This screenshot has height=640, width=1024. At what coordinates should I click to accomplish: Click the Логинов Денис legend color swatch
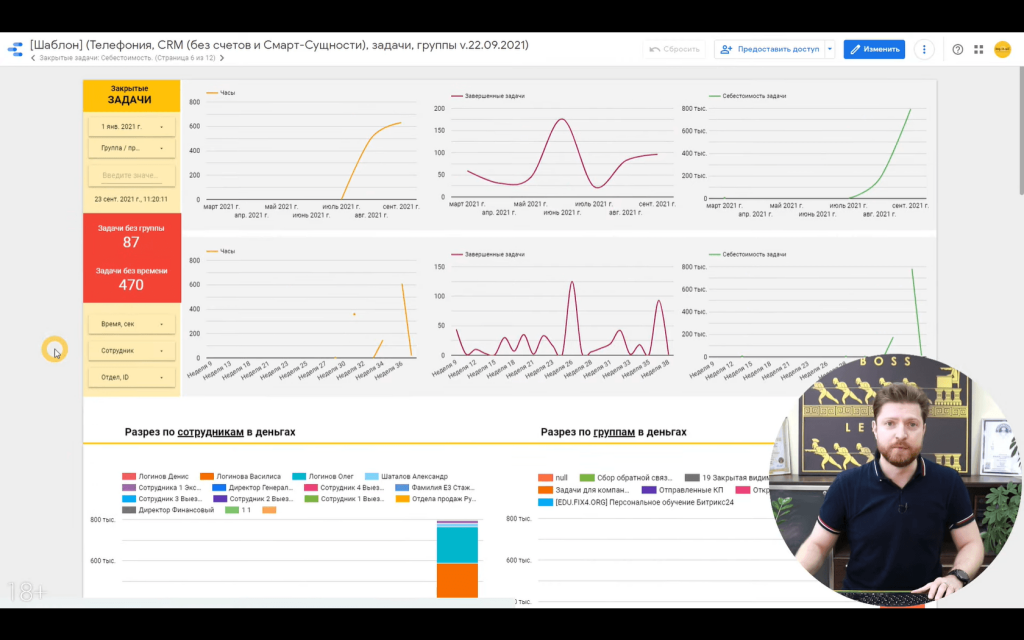point(128,476)
